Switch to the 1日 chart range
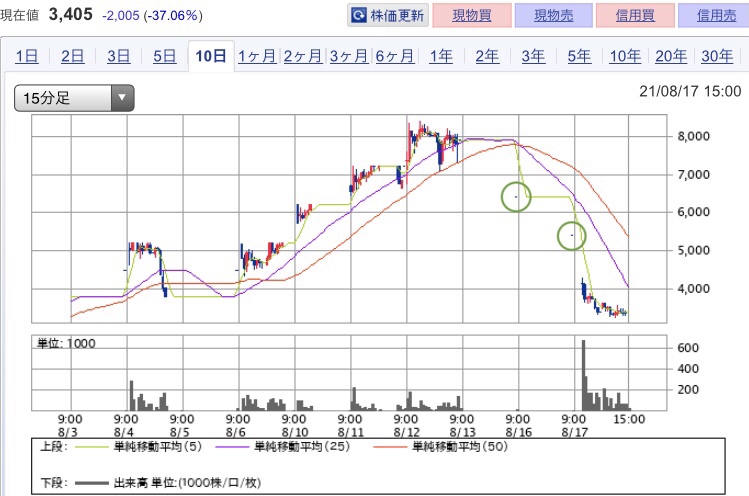The height and width of the screenshot is (496, 749). [x=27, y=56]
